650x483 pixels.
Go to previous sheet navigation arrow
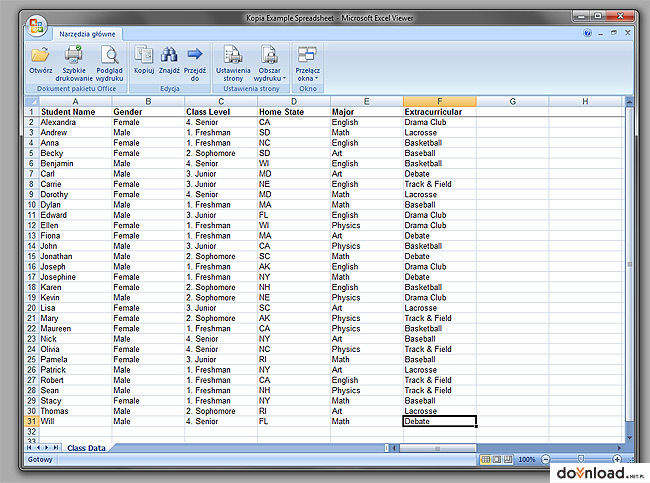[38, 448]
